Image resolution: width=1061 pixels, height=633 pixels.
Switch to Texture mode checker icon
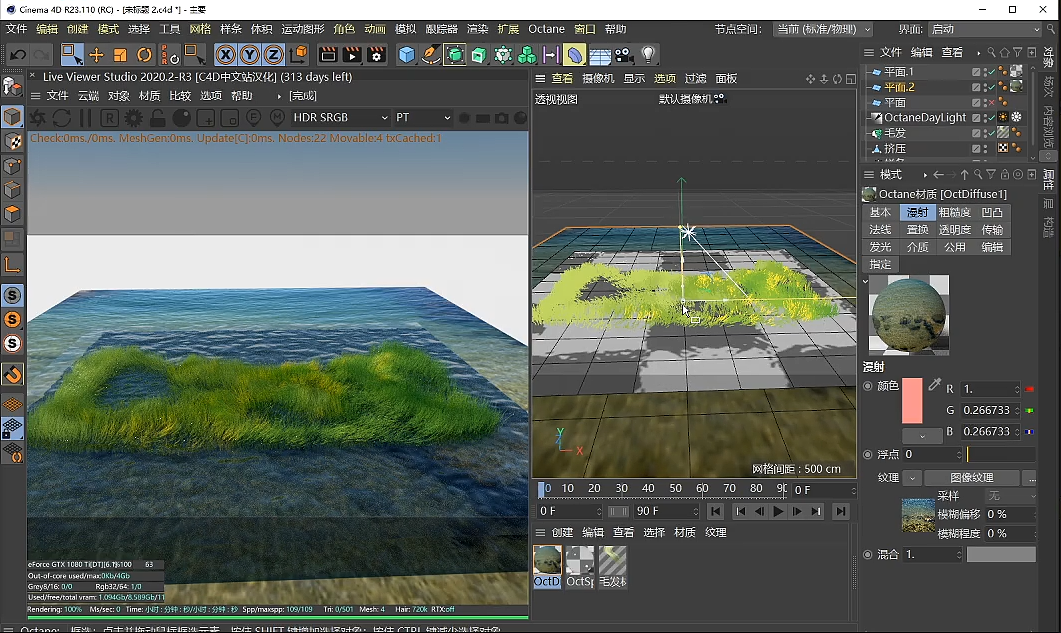(x=12, y=141)
